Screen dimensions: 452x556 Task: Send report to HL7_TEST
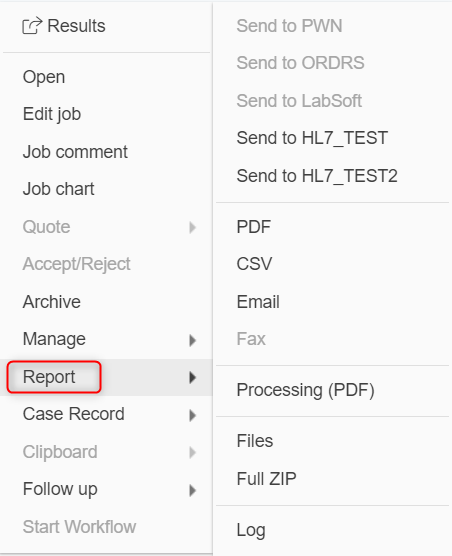312,138
